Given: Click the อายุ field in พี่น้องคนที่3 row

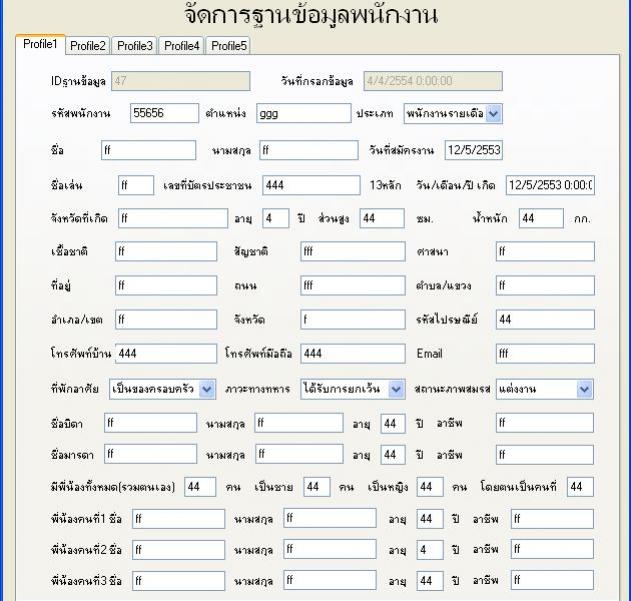Looking at the screenshot, I should point(430,580).
